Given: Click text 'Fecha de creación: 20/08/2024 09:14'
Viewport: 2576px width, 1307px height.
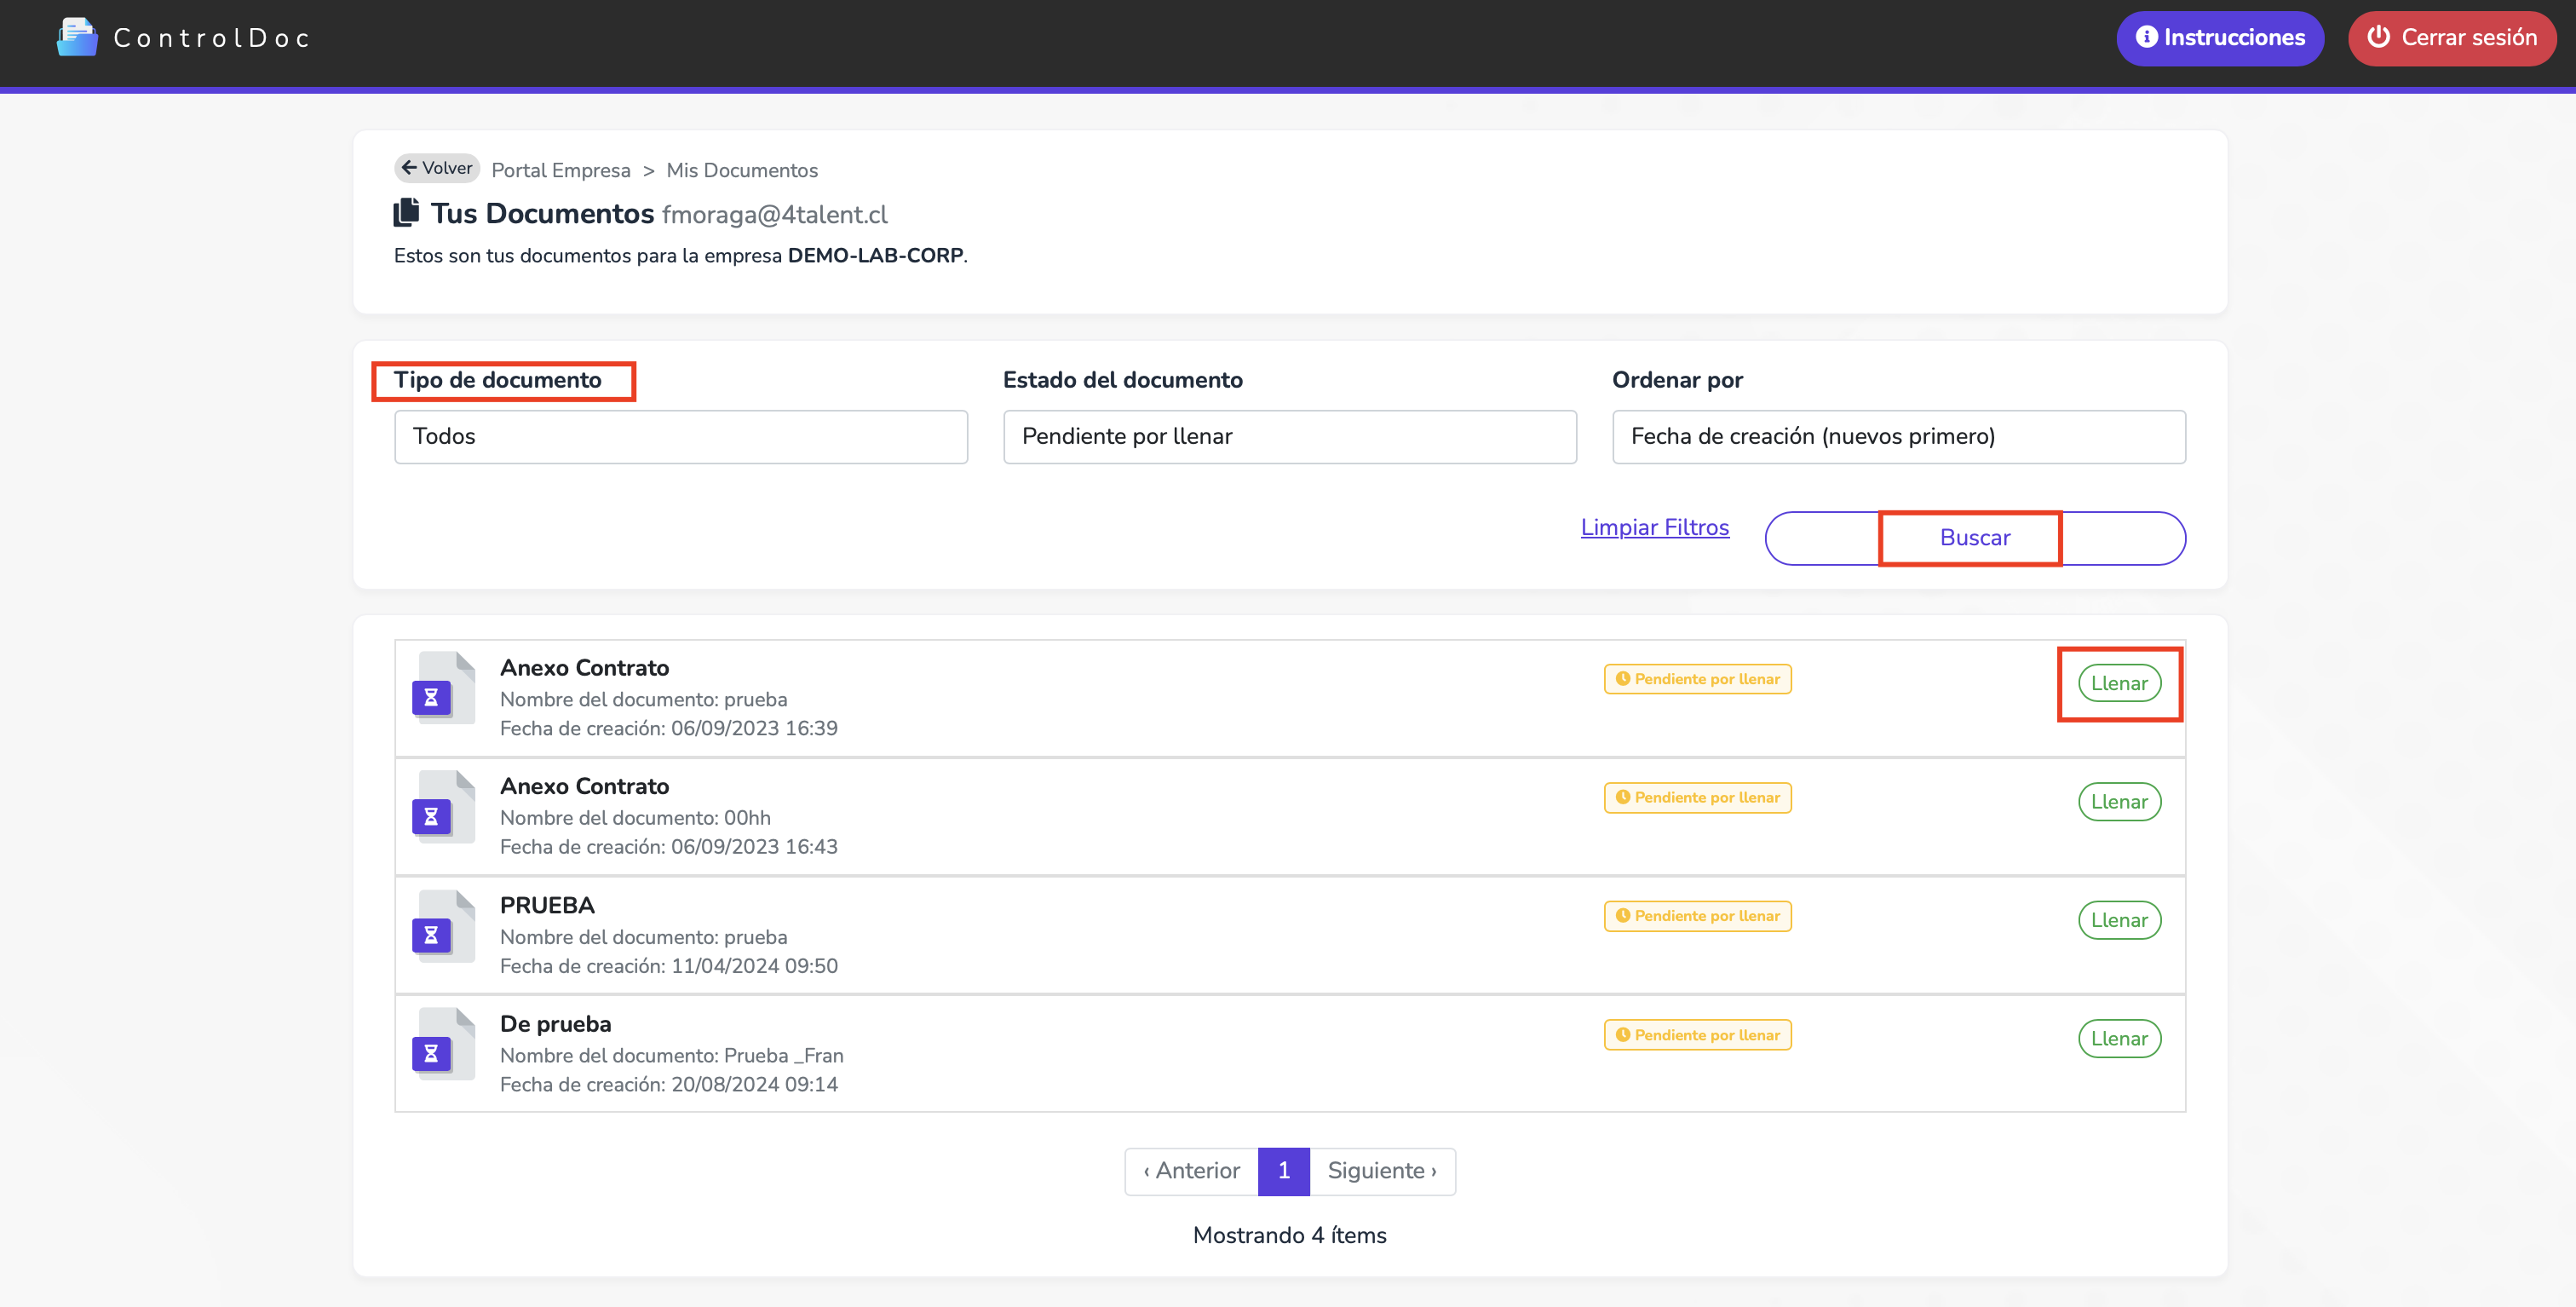Looking at the screenshot, I should (x=669, y=1085).
